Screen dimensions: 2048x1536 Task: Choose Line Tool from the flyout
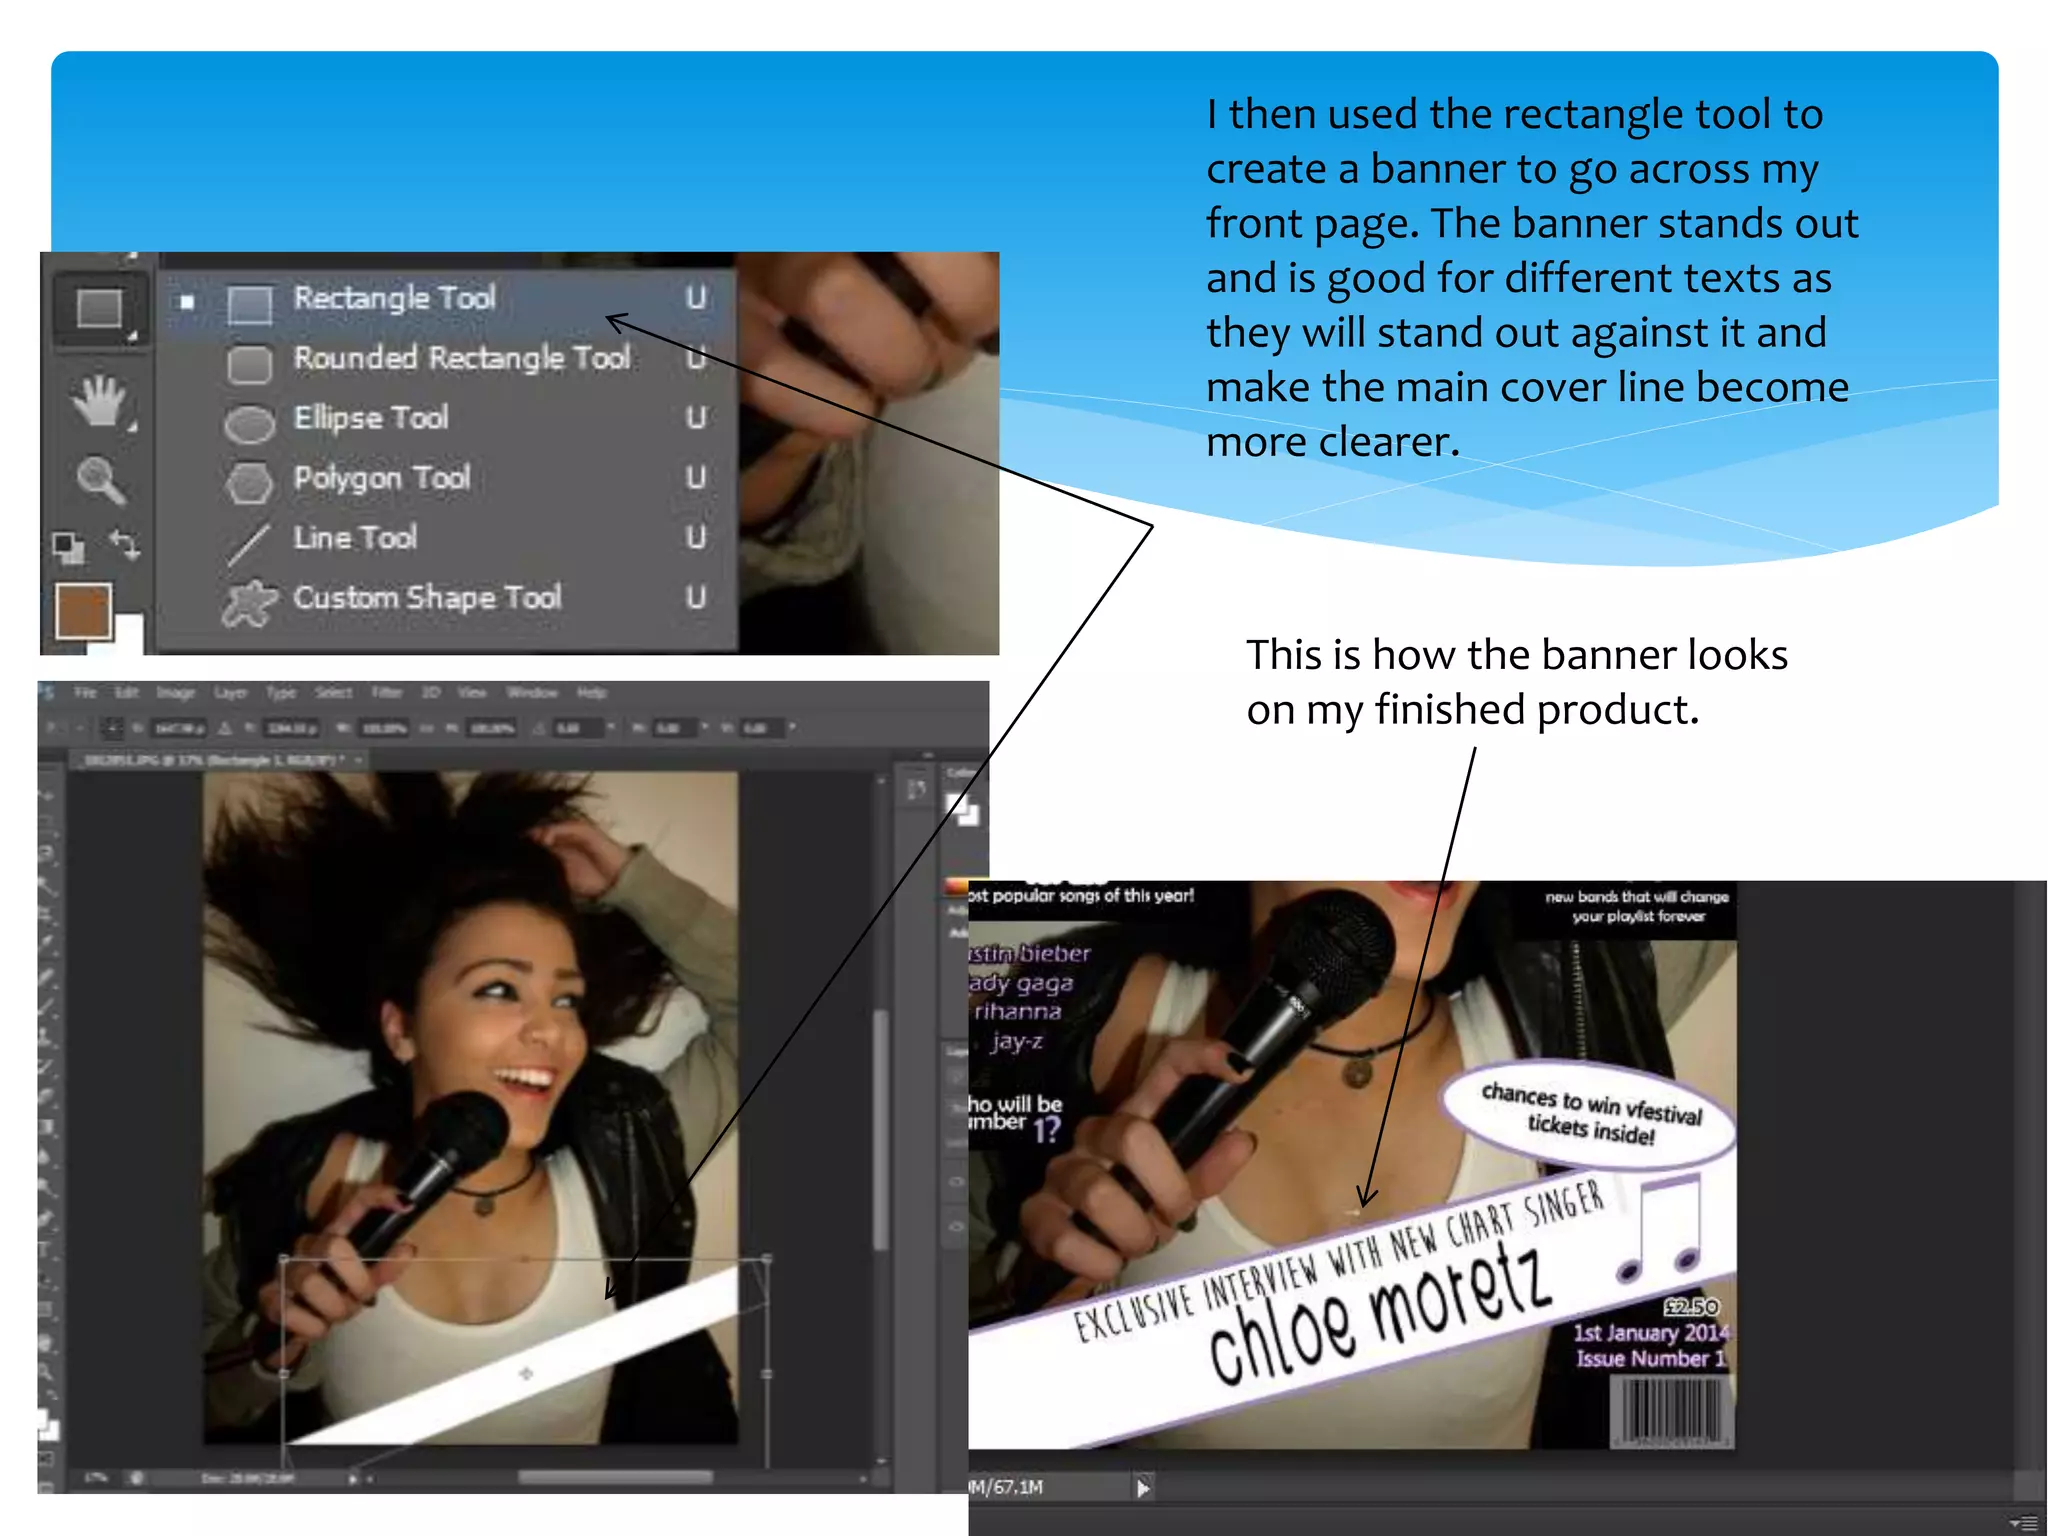[447, 539]
